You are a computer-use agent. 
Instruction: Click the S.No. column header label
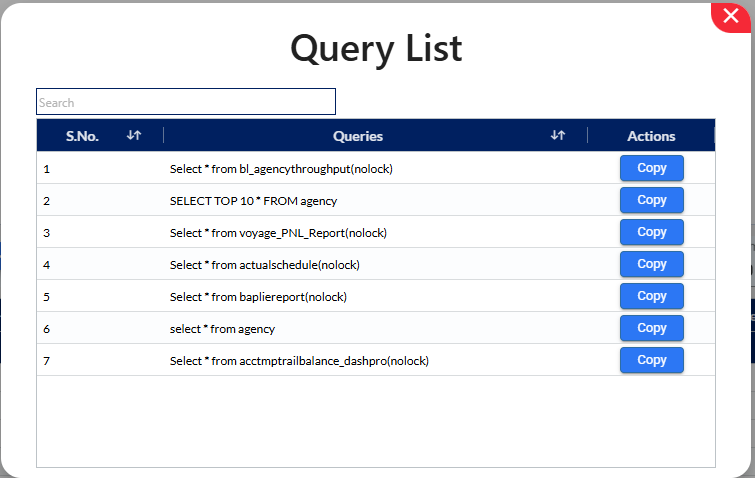[x=82, y=136]
